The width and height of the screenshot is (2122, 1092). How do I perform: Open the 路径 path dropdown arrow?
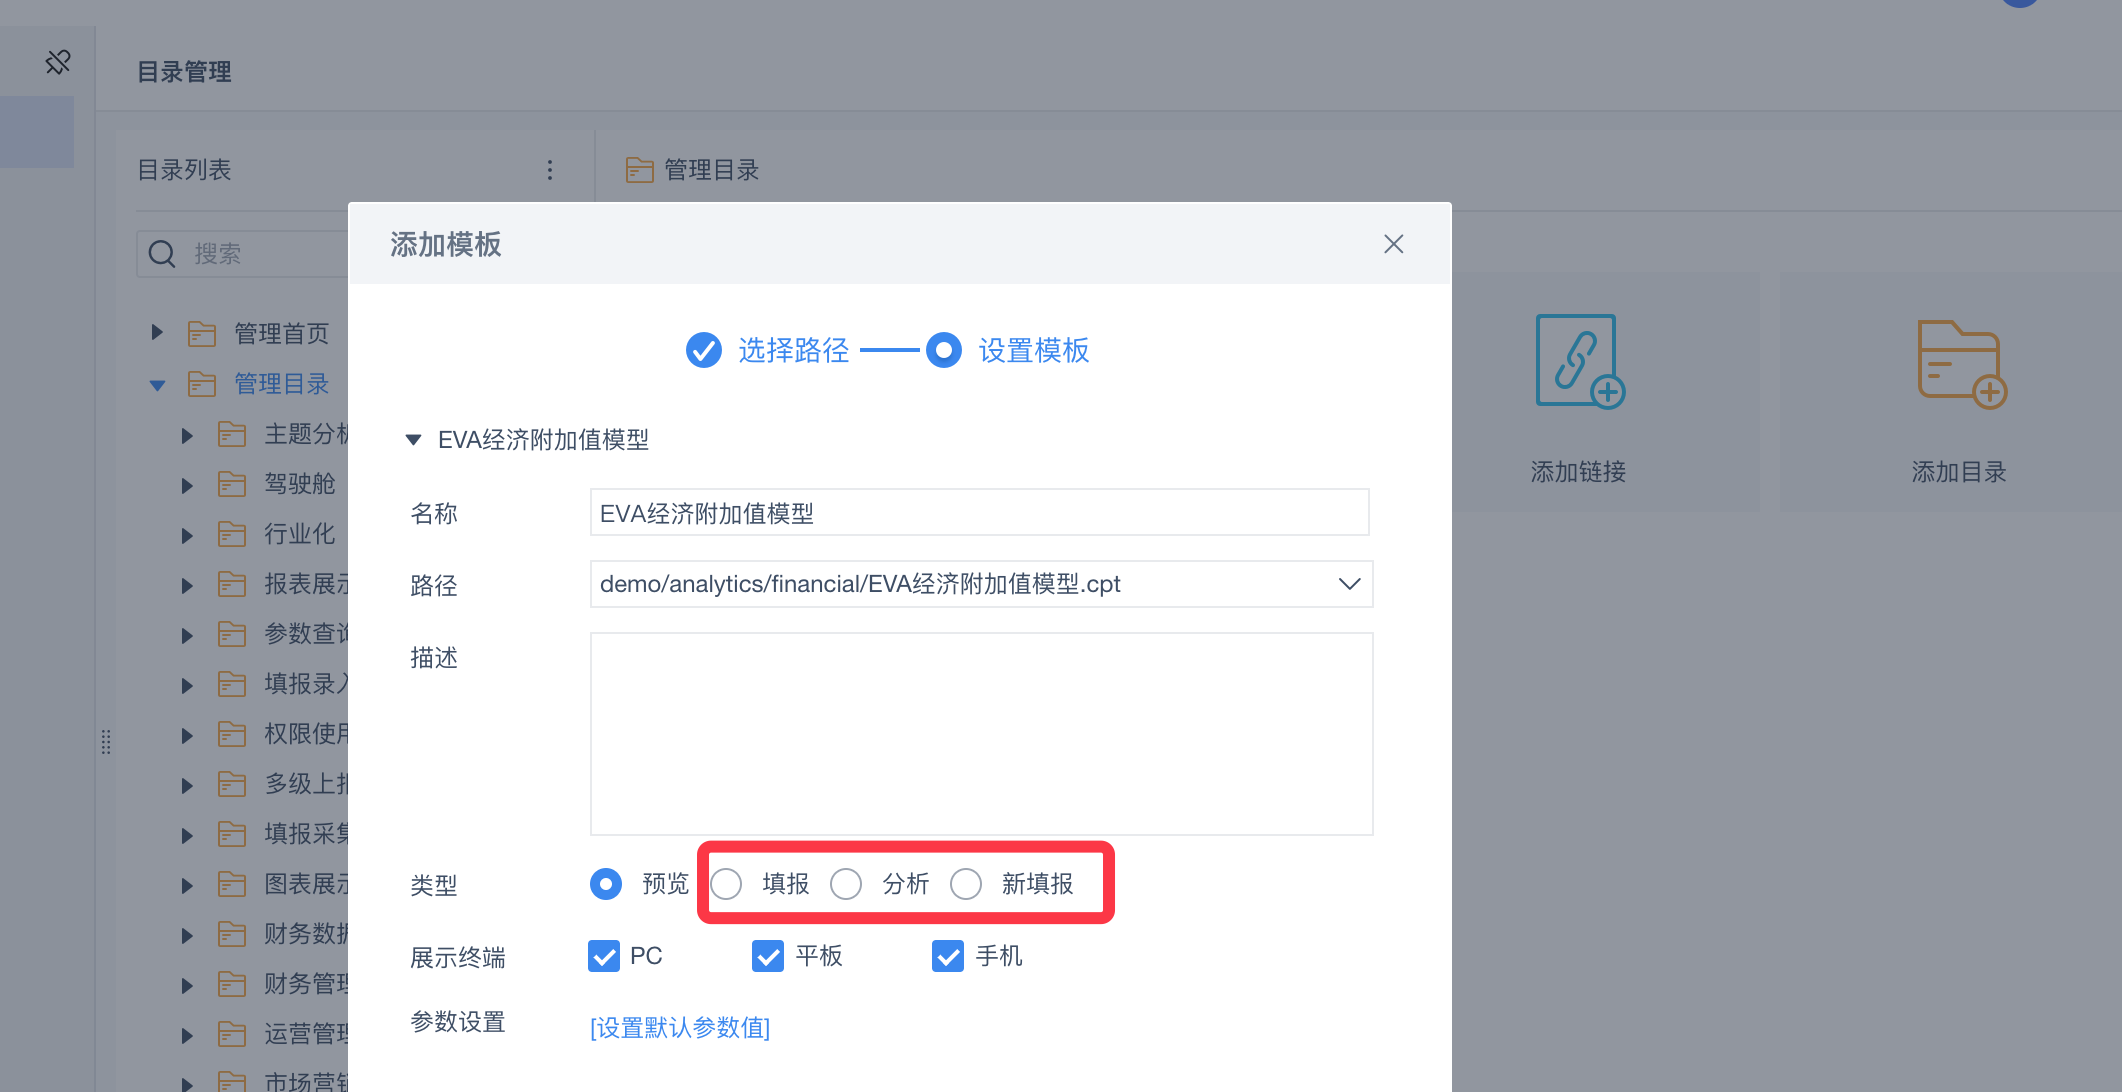(1349, 584)
